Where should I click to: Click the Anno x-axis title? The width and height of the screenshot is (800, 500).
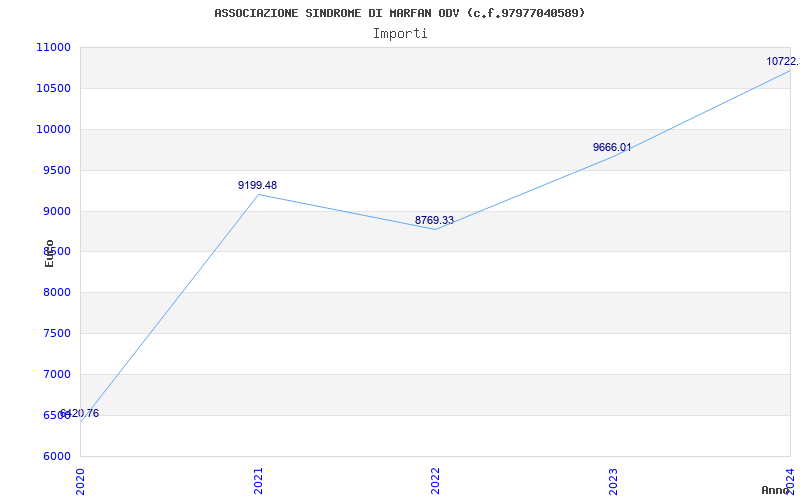[x=775, y=490]
